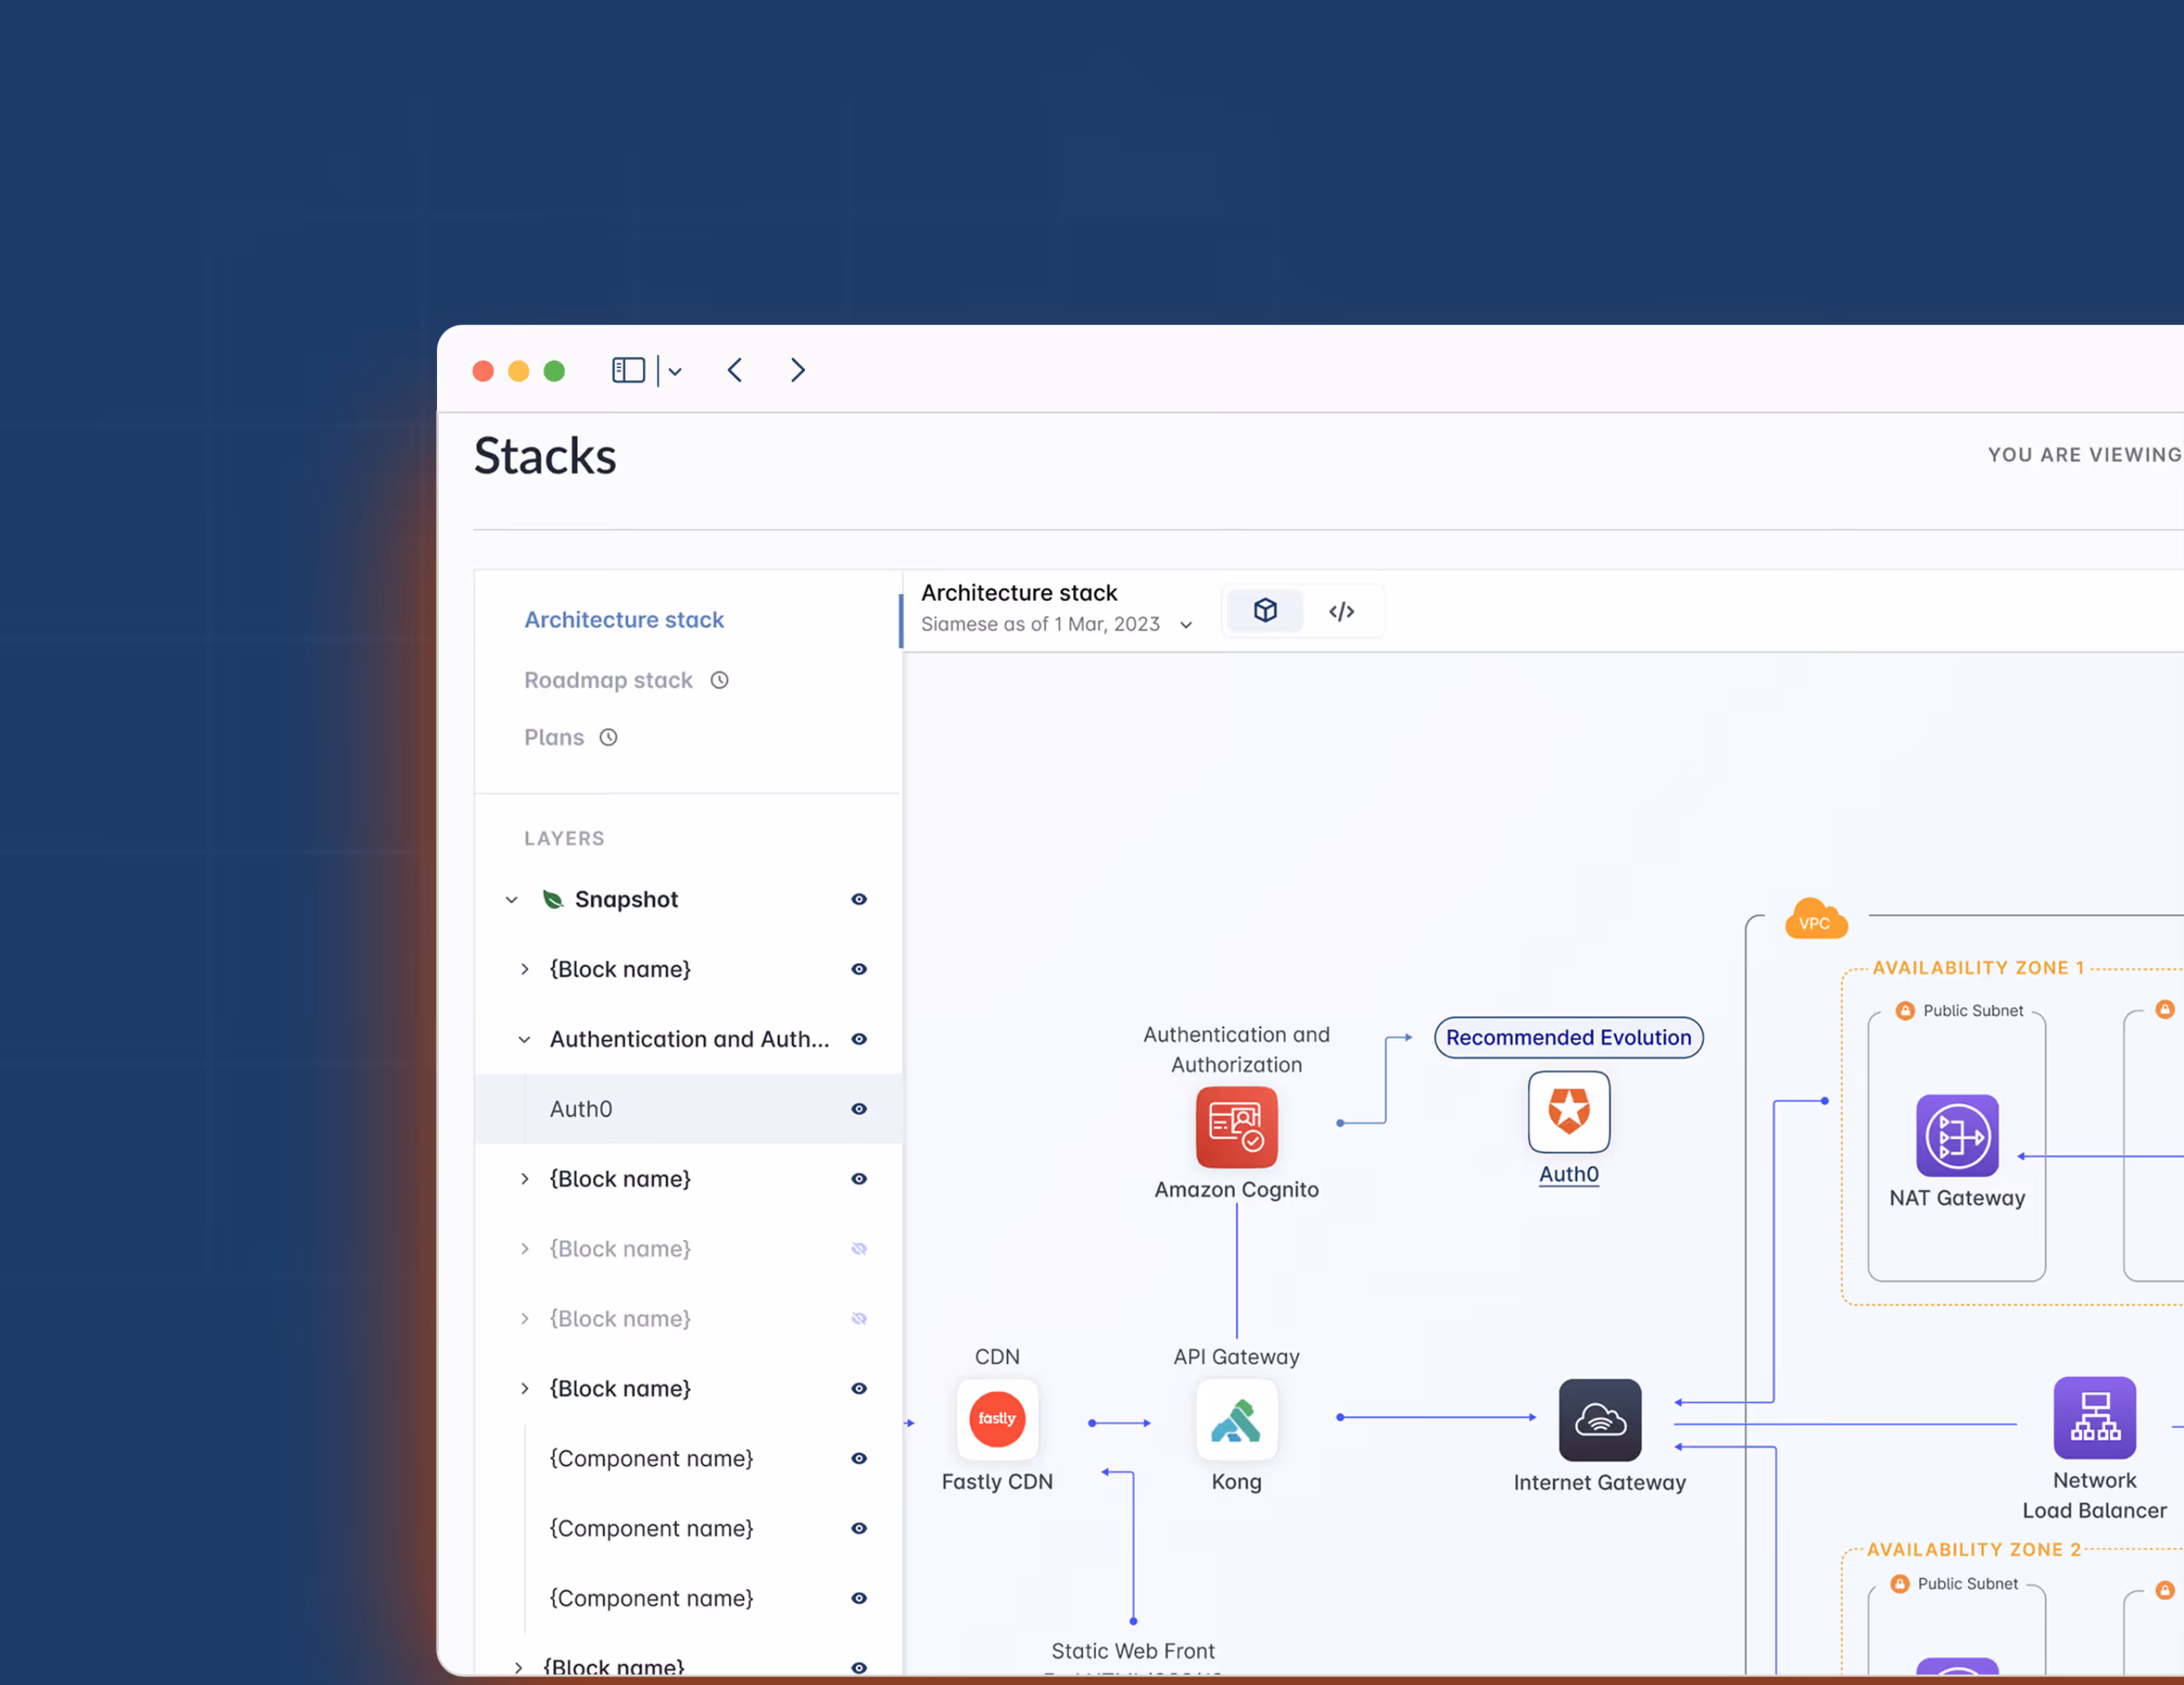
Task: Click the Auth0 link label
Action: [x=1568, y=1174]
